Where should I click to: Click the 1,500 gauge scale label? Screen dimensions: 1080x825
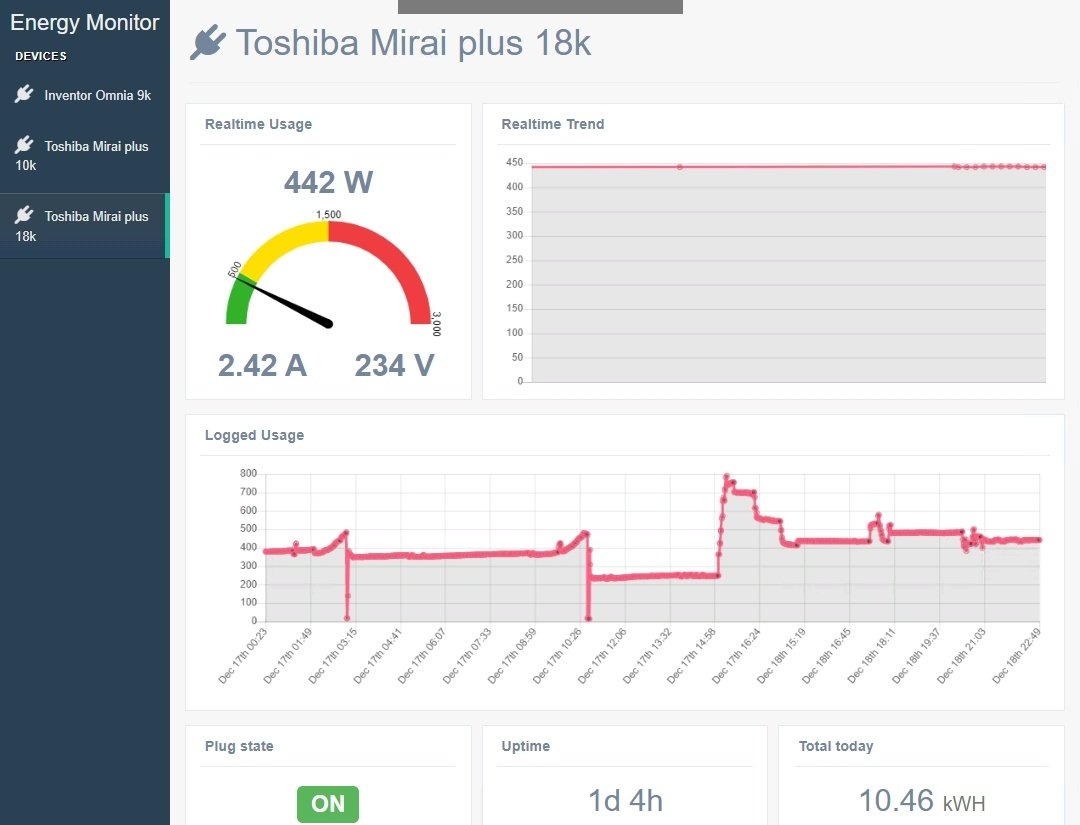pyautogui.click(x=329, y=214)
